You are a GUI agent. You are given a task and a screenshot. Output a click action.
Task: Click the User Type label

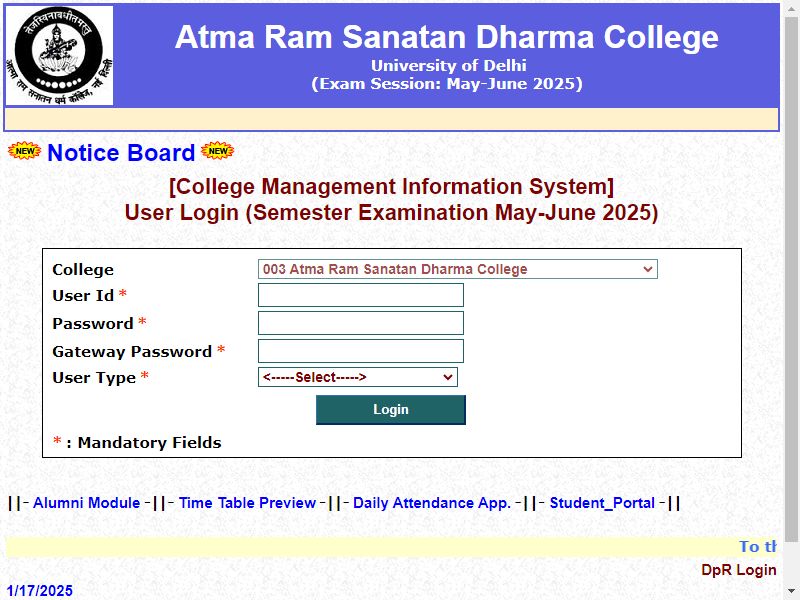[x=94, y=378]
